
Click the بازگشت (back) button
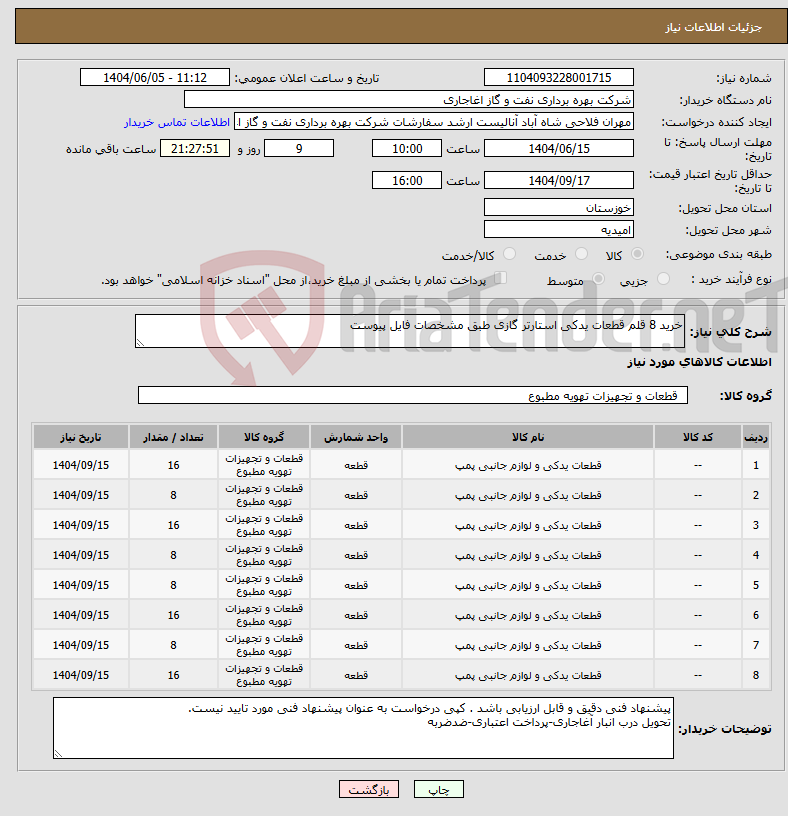(368, 789)
